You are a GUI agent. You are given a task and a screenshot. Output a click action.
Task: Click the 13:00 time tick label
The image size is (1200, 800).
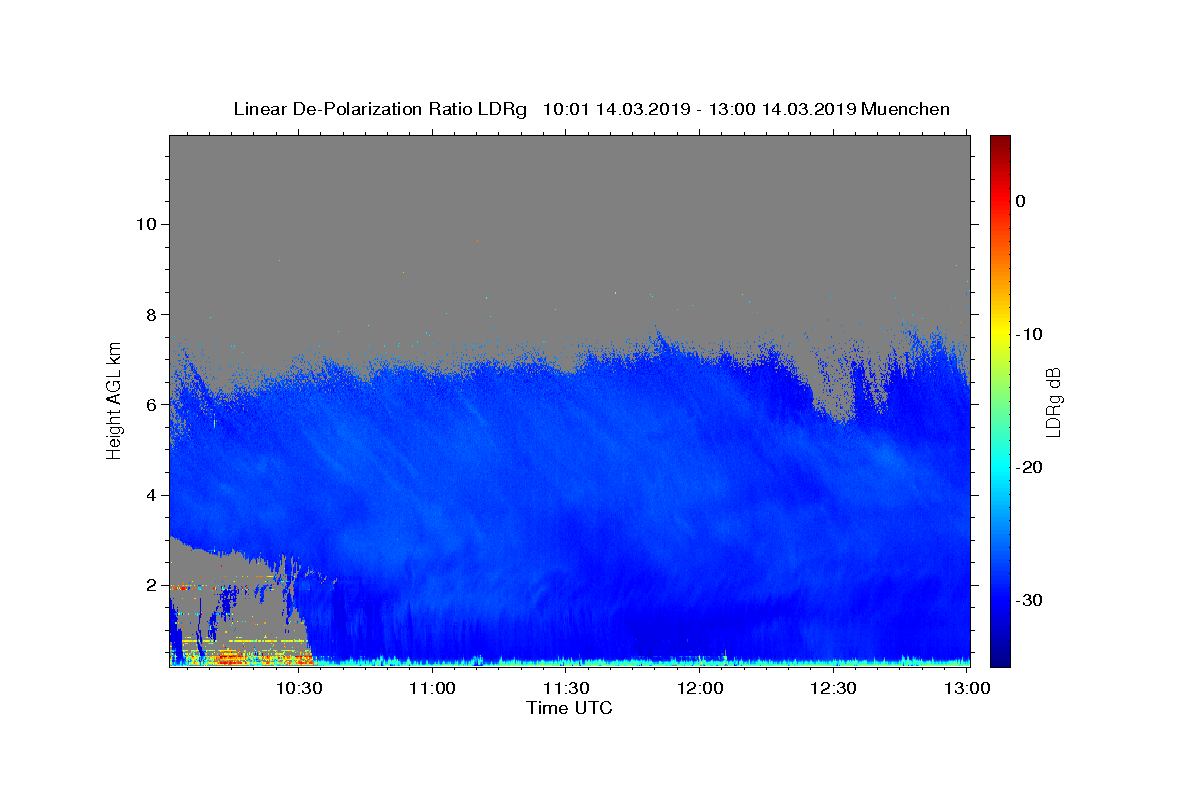[x=967, y=688]
